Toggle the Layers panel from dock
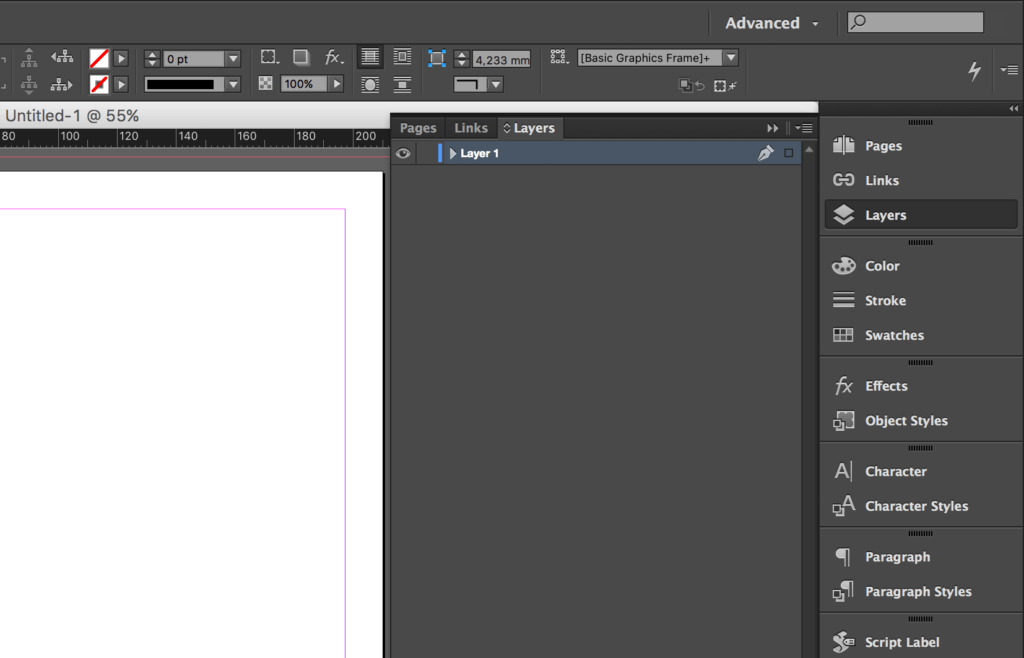Image resolution: width=1024 pixels, height=658 pixels. (921, 215)
